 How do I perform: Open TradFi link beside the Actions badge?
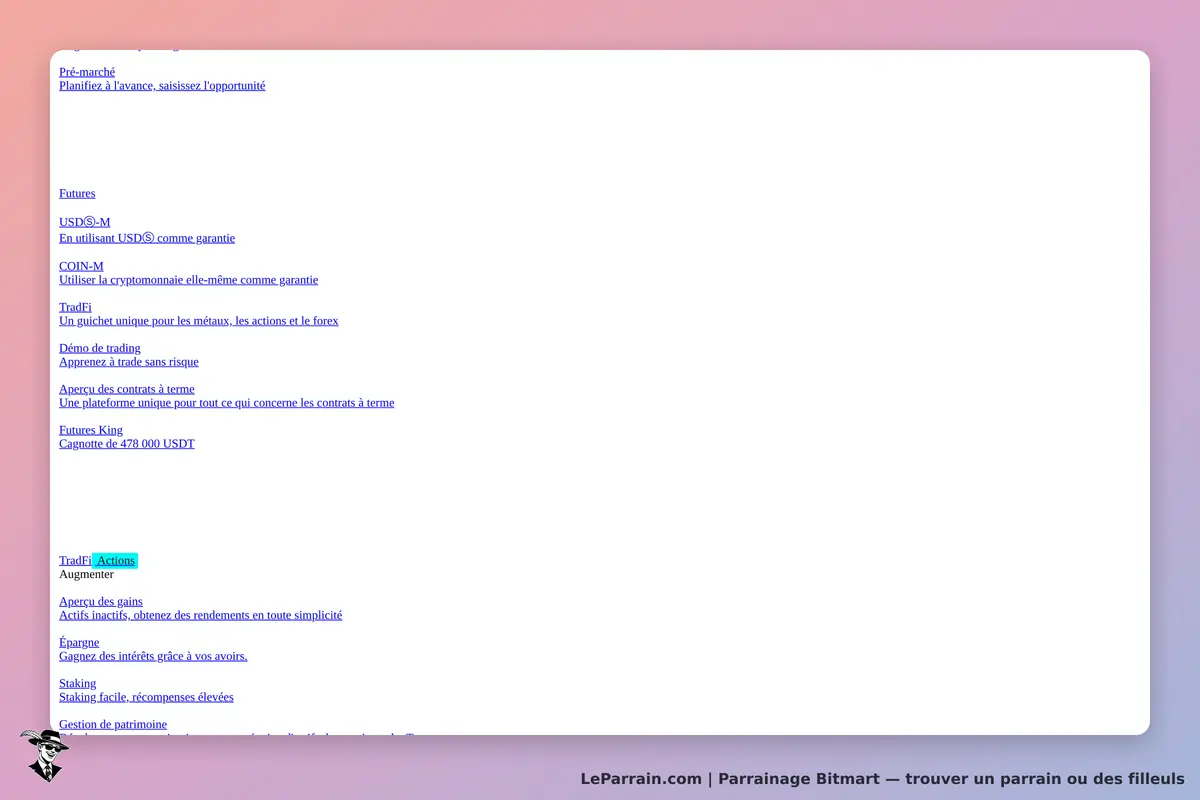tap(75, 561)
